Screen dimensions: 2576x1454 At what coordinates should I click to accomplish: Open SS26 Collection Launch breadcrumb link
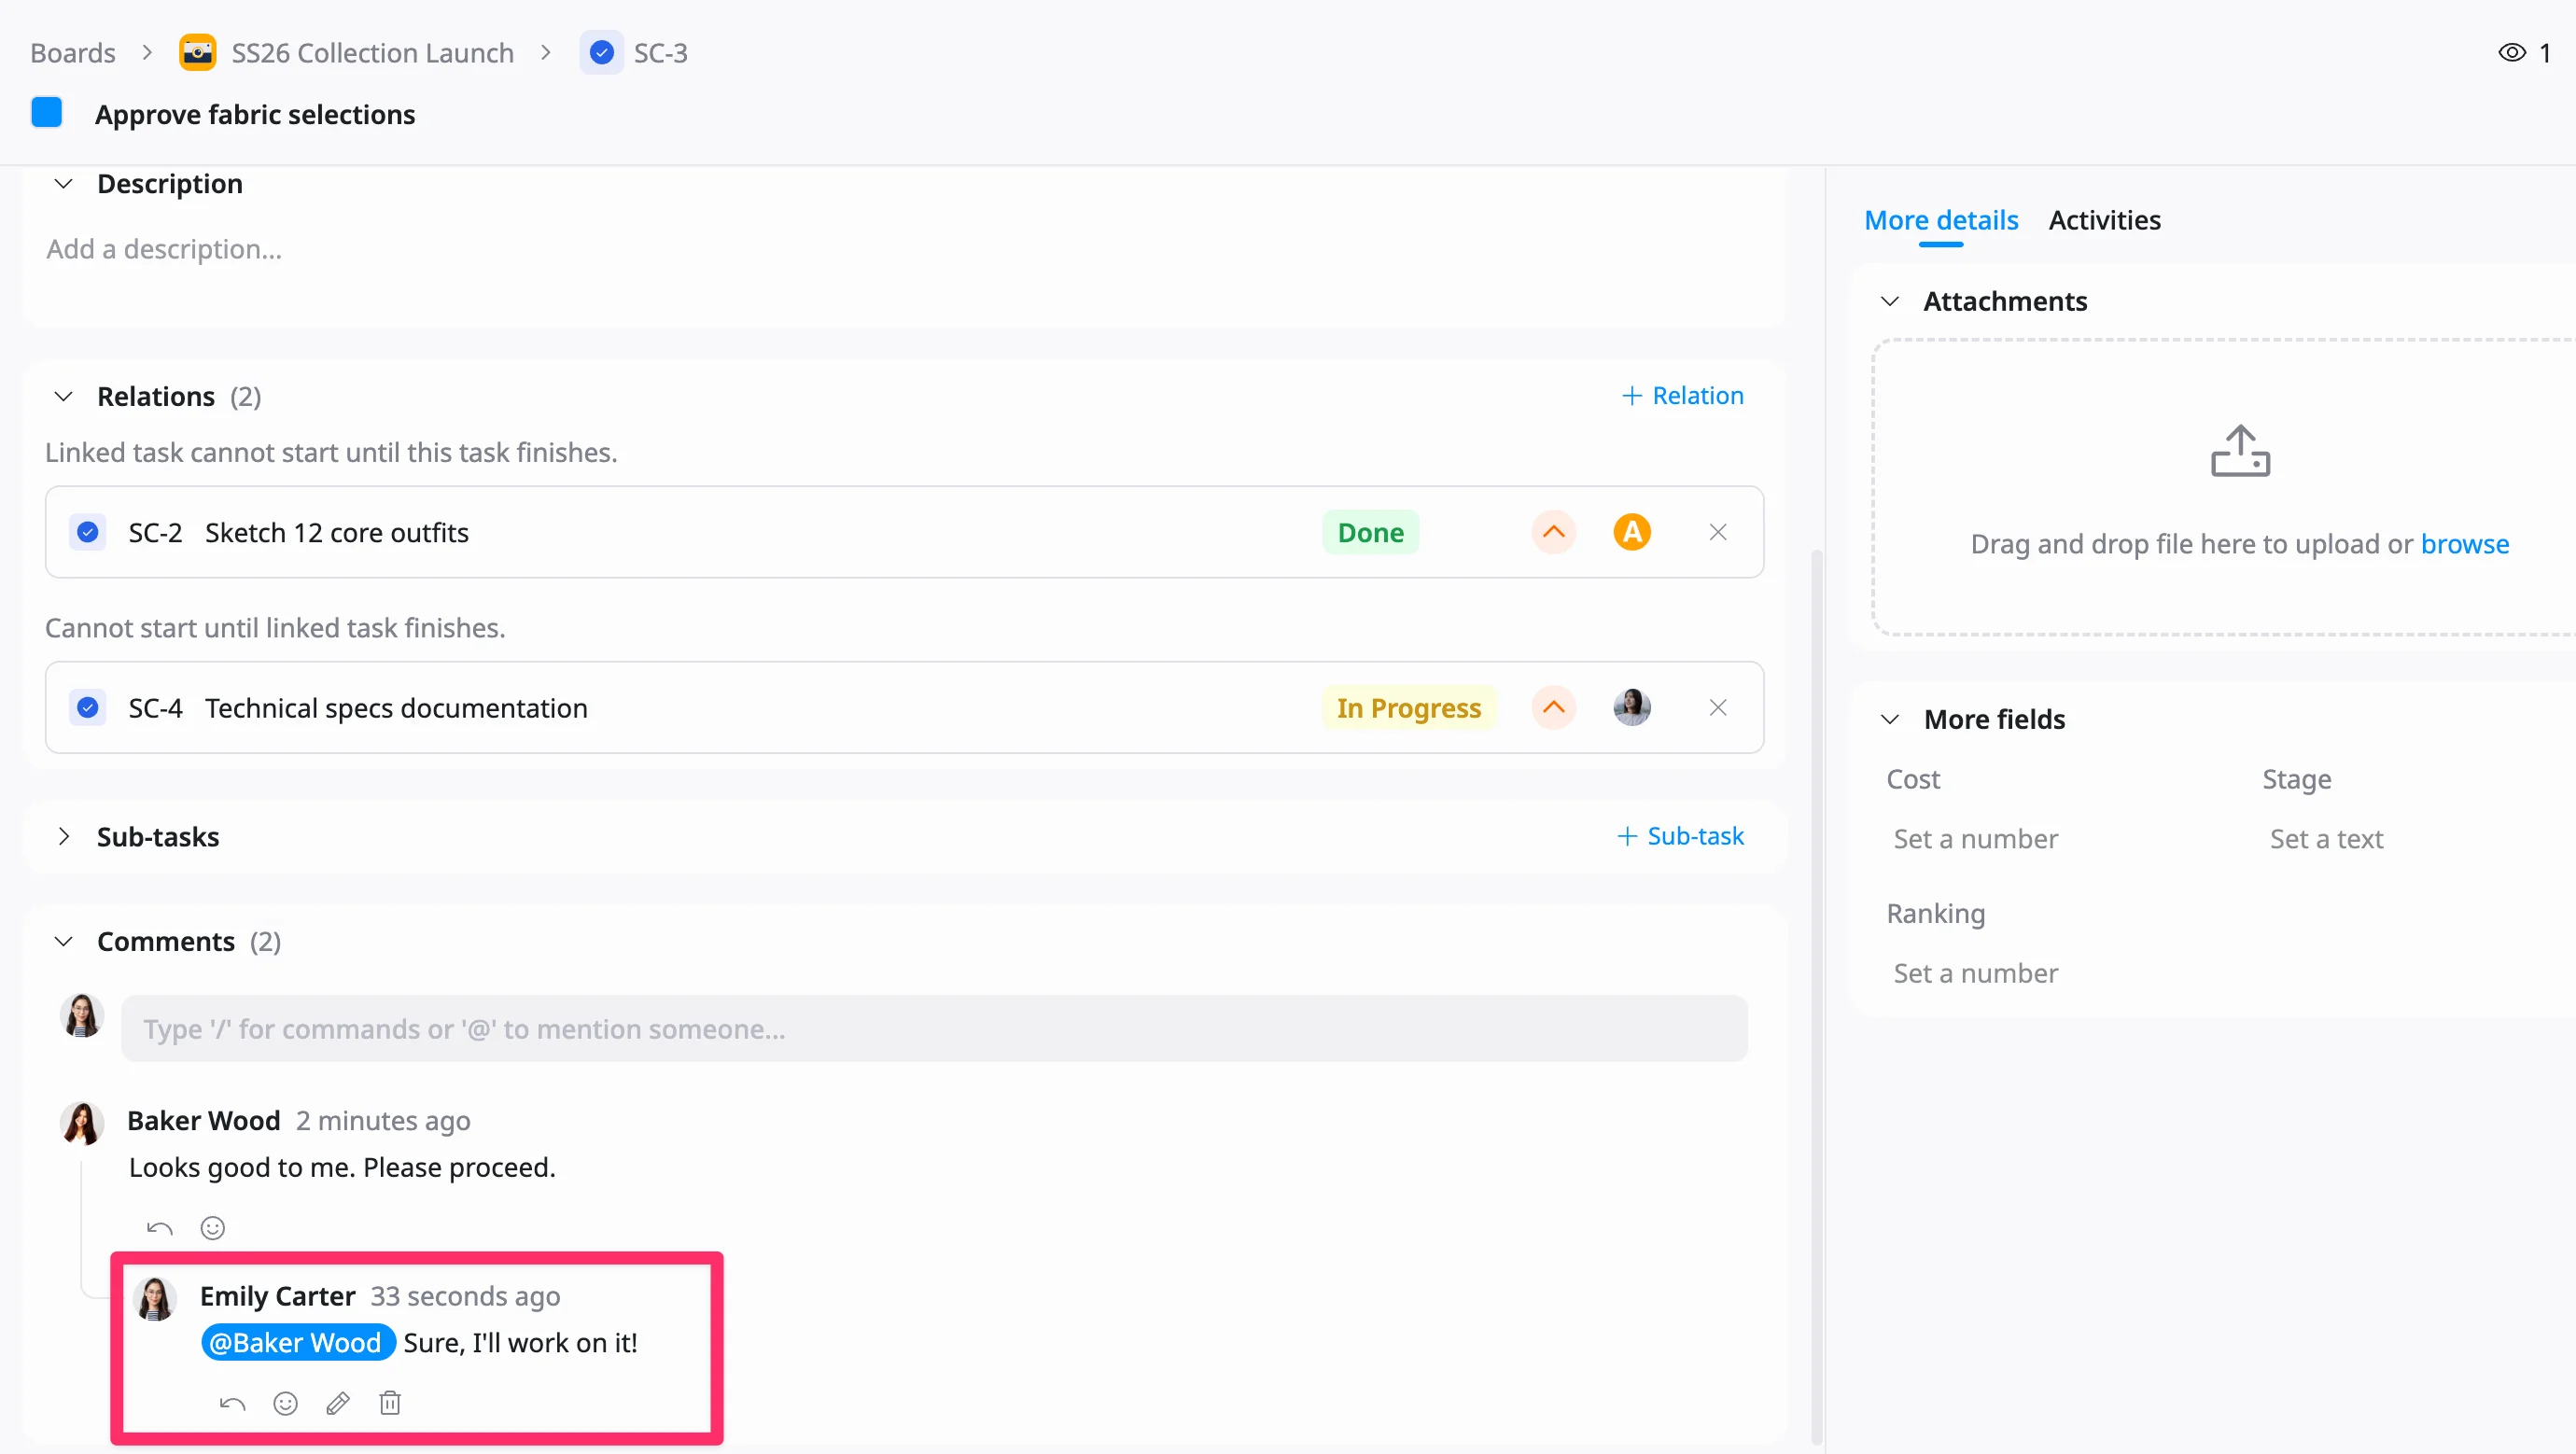point(372,53)
